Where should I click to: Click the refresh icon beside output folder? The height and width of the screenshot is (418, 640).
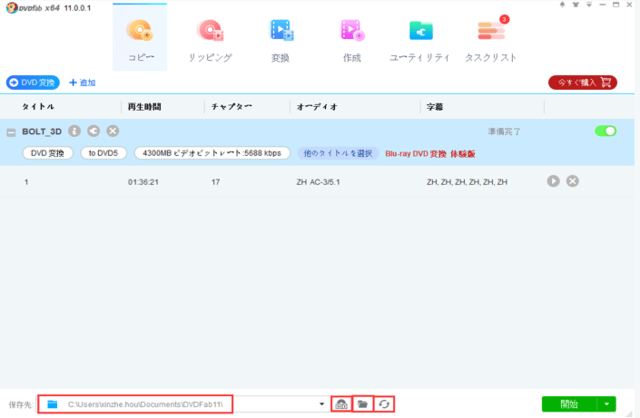(384, 404)
